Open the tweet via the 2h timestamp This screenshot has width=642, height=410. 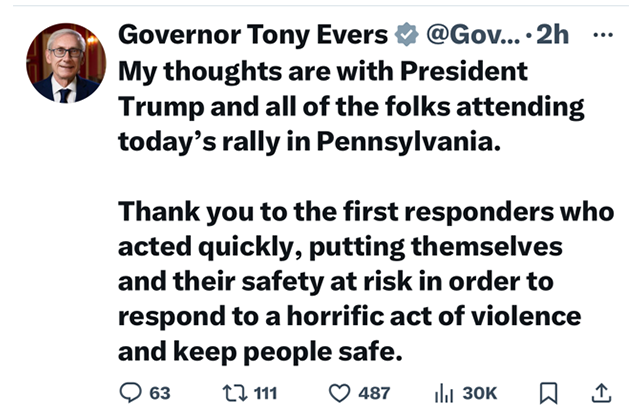coord(553,37)
